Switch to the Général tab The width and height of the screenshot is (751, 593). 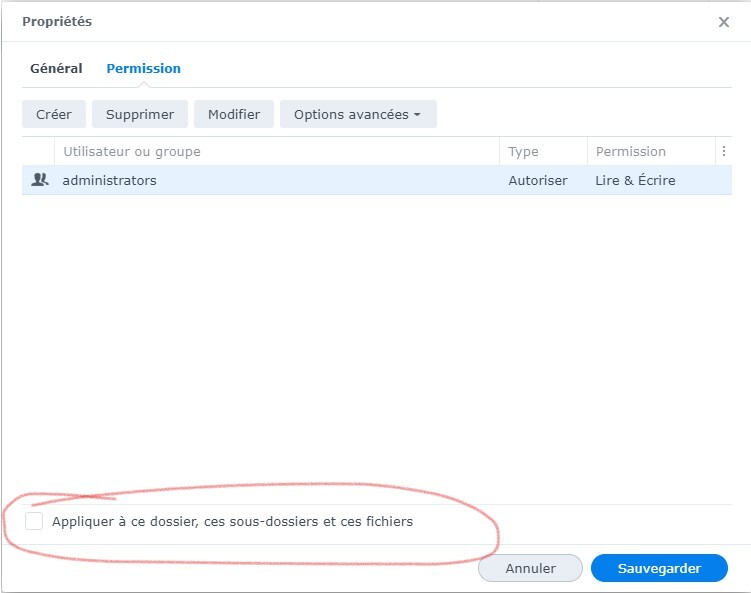pos(56,68)
